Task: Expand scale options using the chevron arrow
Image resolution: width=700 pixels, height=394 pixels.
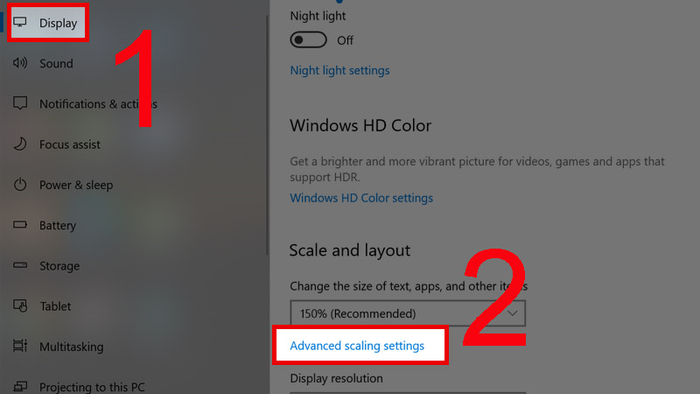Action: [512, 313]
